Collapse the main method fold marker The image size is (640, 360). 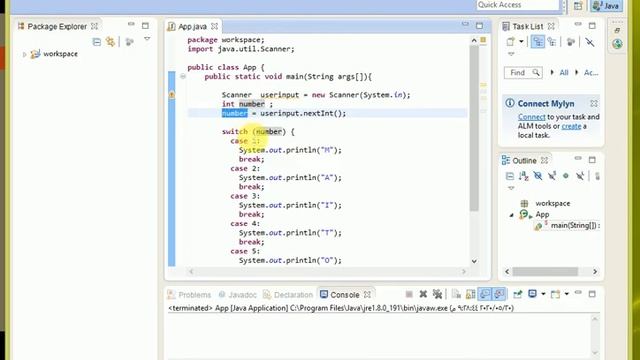[x=183, y=76]
